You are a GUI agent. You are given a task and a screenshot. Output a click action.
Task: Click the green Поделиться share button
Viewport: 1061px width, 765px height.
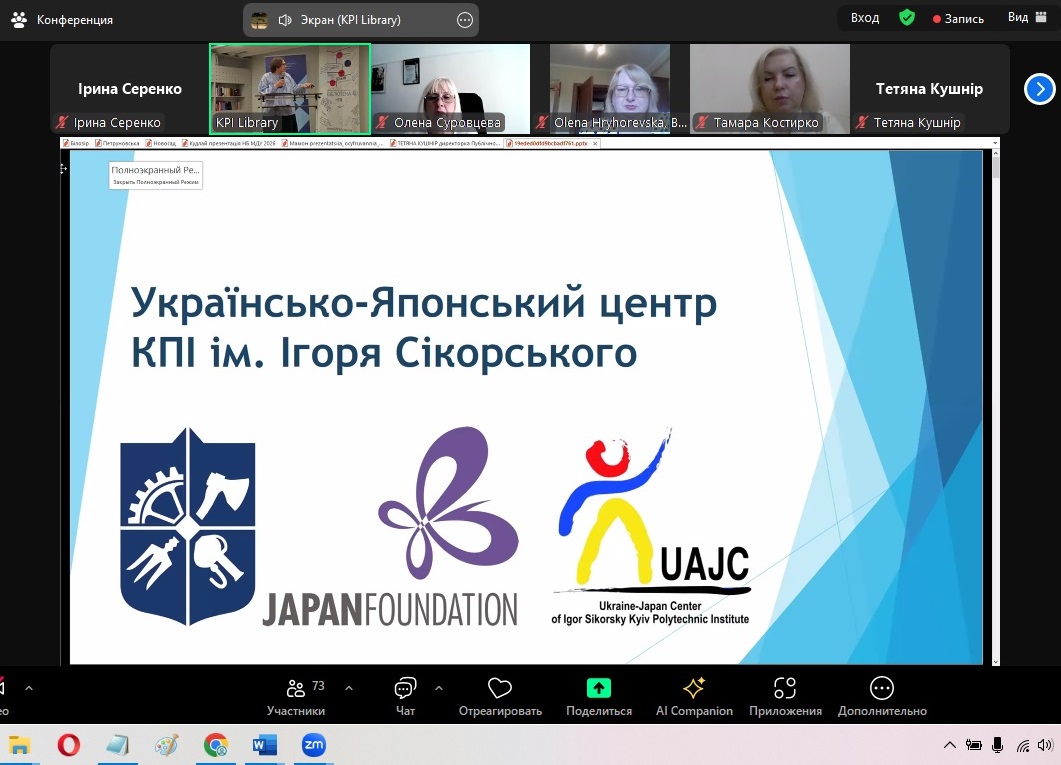599,697
